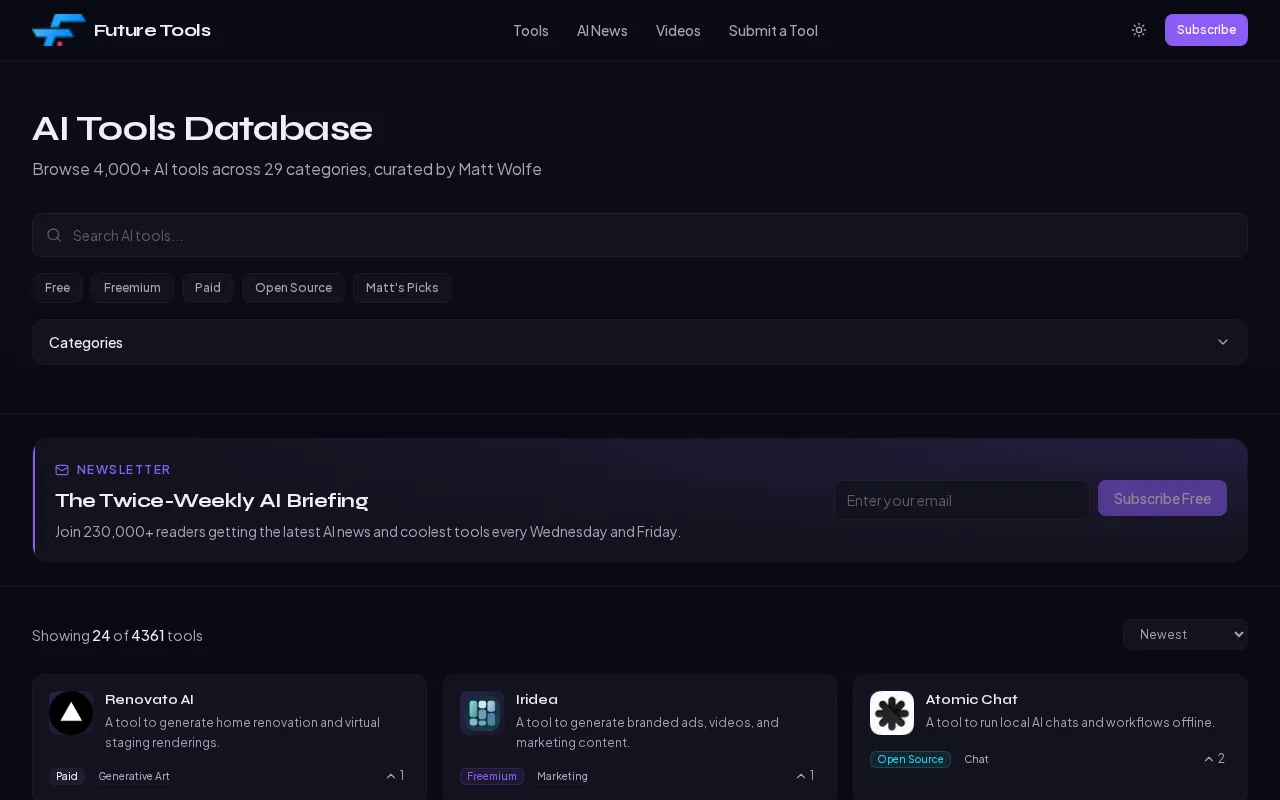Open the Renovato AI title link
This screenshot has height=800, width=1280.
pyautogui.click(x=149, y=699)
